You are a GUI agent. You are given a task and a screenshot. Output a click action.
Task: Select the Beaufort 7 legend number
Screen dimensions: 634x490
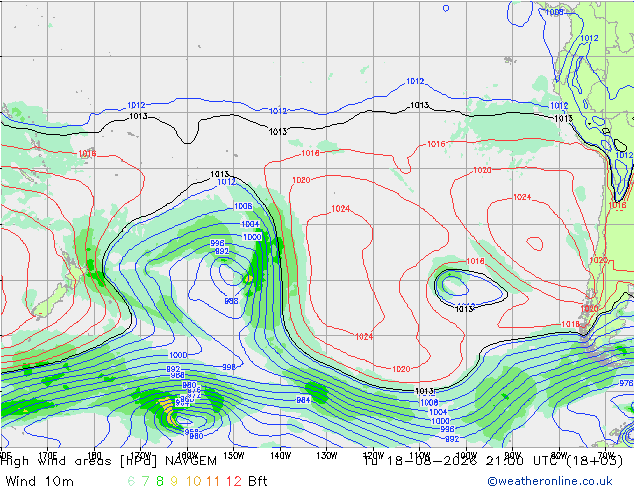(x=145, y=481)
